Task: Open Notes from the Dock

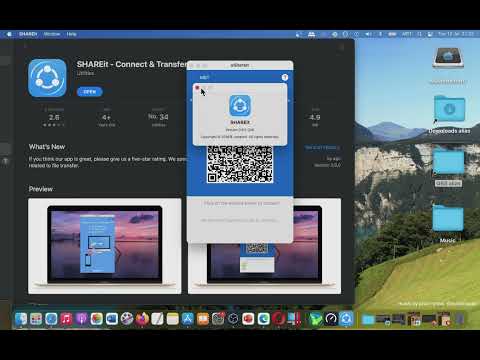Action: (172, 319)
